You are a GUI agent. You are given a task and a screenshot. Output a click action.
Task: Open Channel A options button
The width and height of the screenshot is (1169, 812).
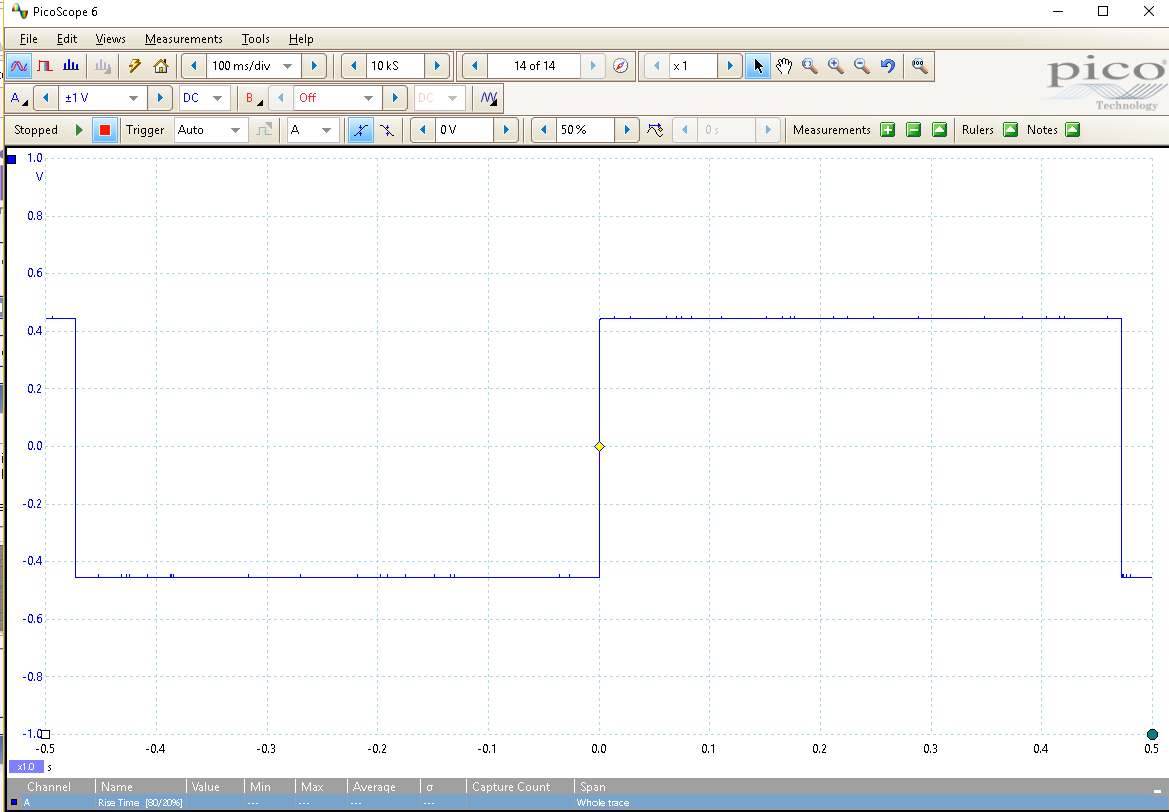[19, 98]
